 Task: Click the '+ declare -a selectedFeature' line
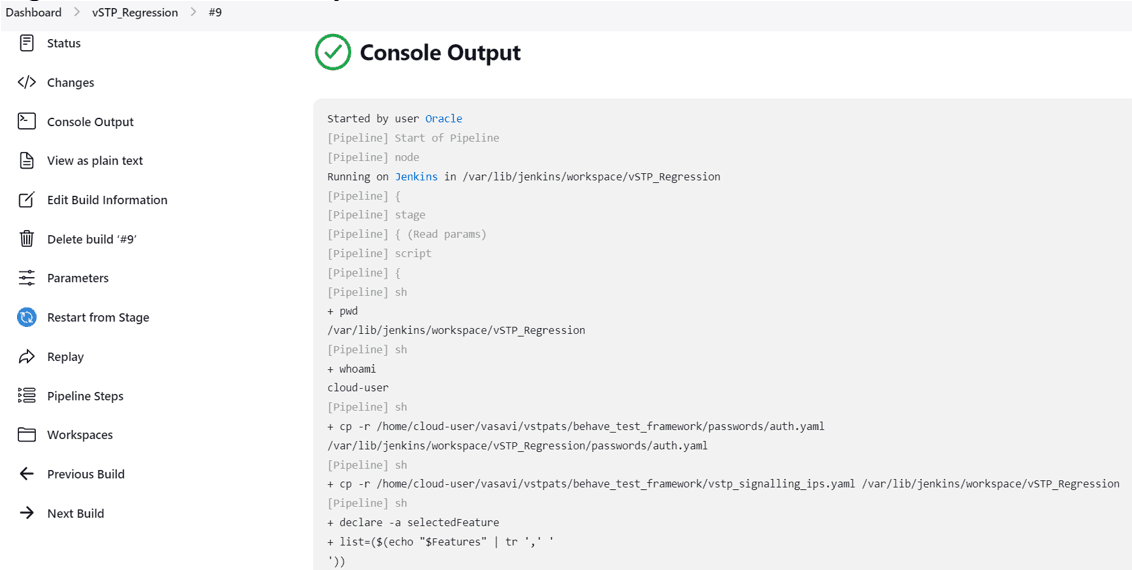pos(413,522)
